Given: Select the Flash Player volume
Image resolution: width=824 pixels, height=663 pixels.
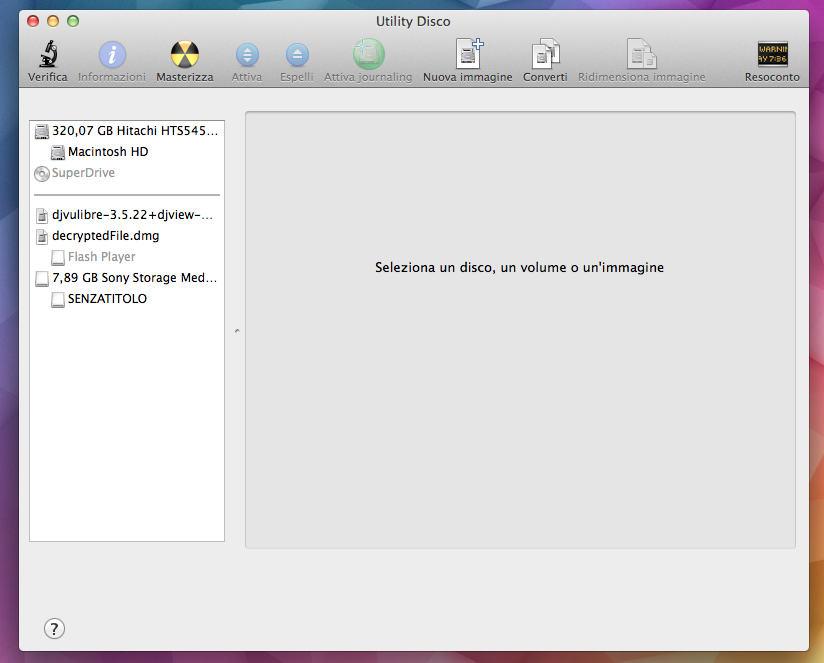Looking at the screenshot, I should pyautogui.click(x=101, y=257).
